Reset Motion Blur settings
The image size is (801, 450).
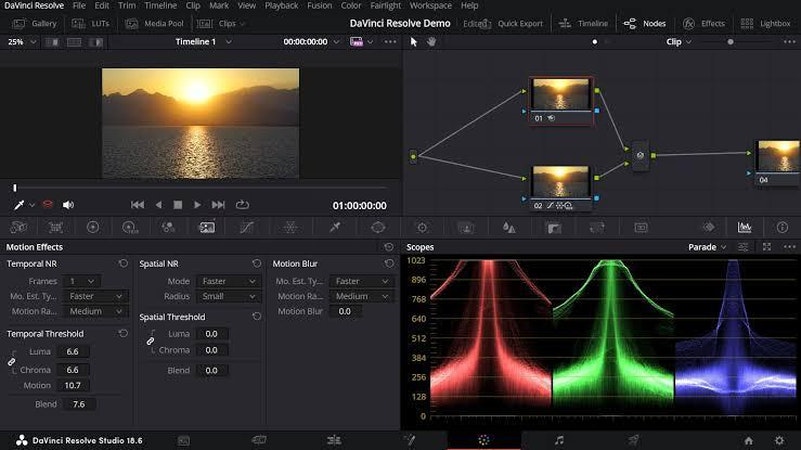pos(389,264)
